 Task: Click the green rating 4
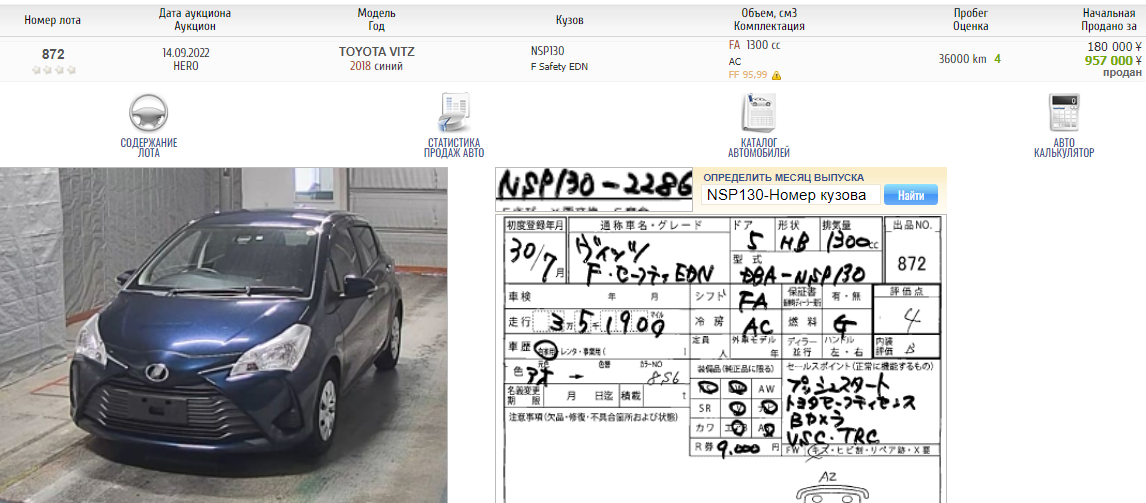tap(998, 58)
